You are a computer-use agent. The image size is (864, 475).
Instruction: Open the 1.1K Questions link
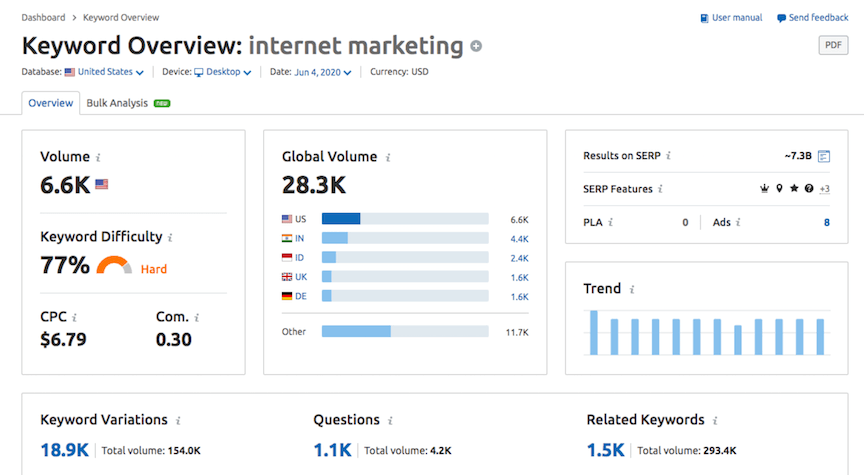tap(332, 450)
